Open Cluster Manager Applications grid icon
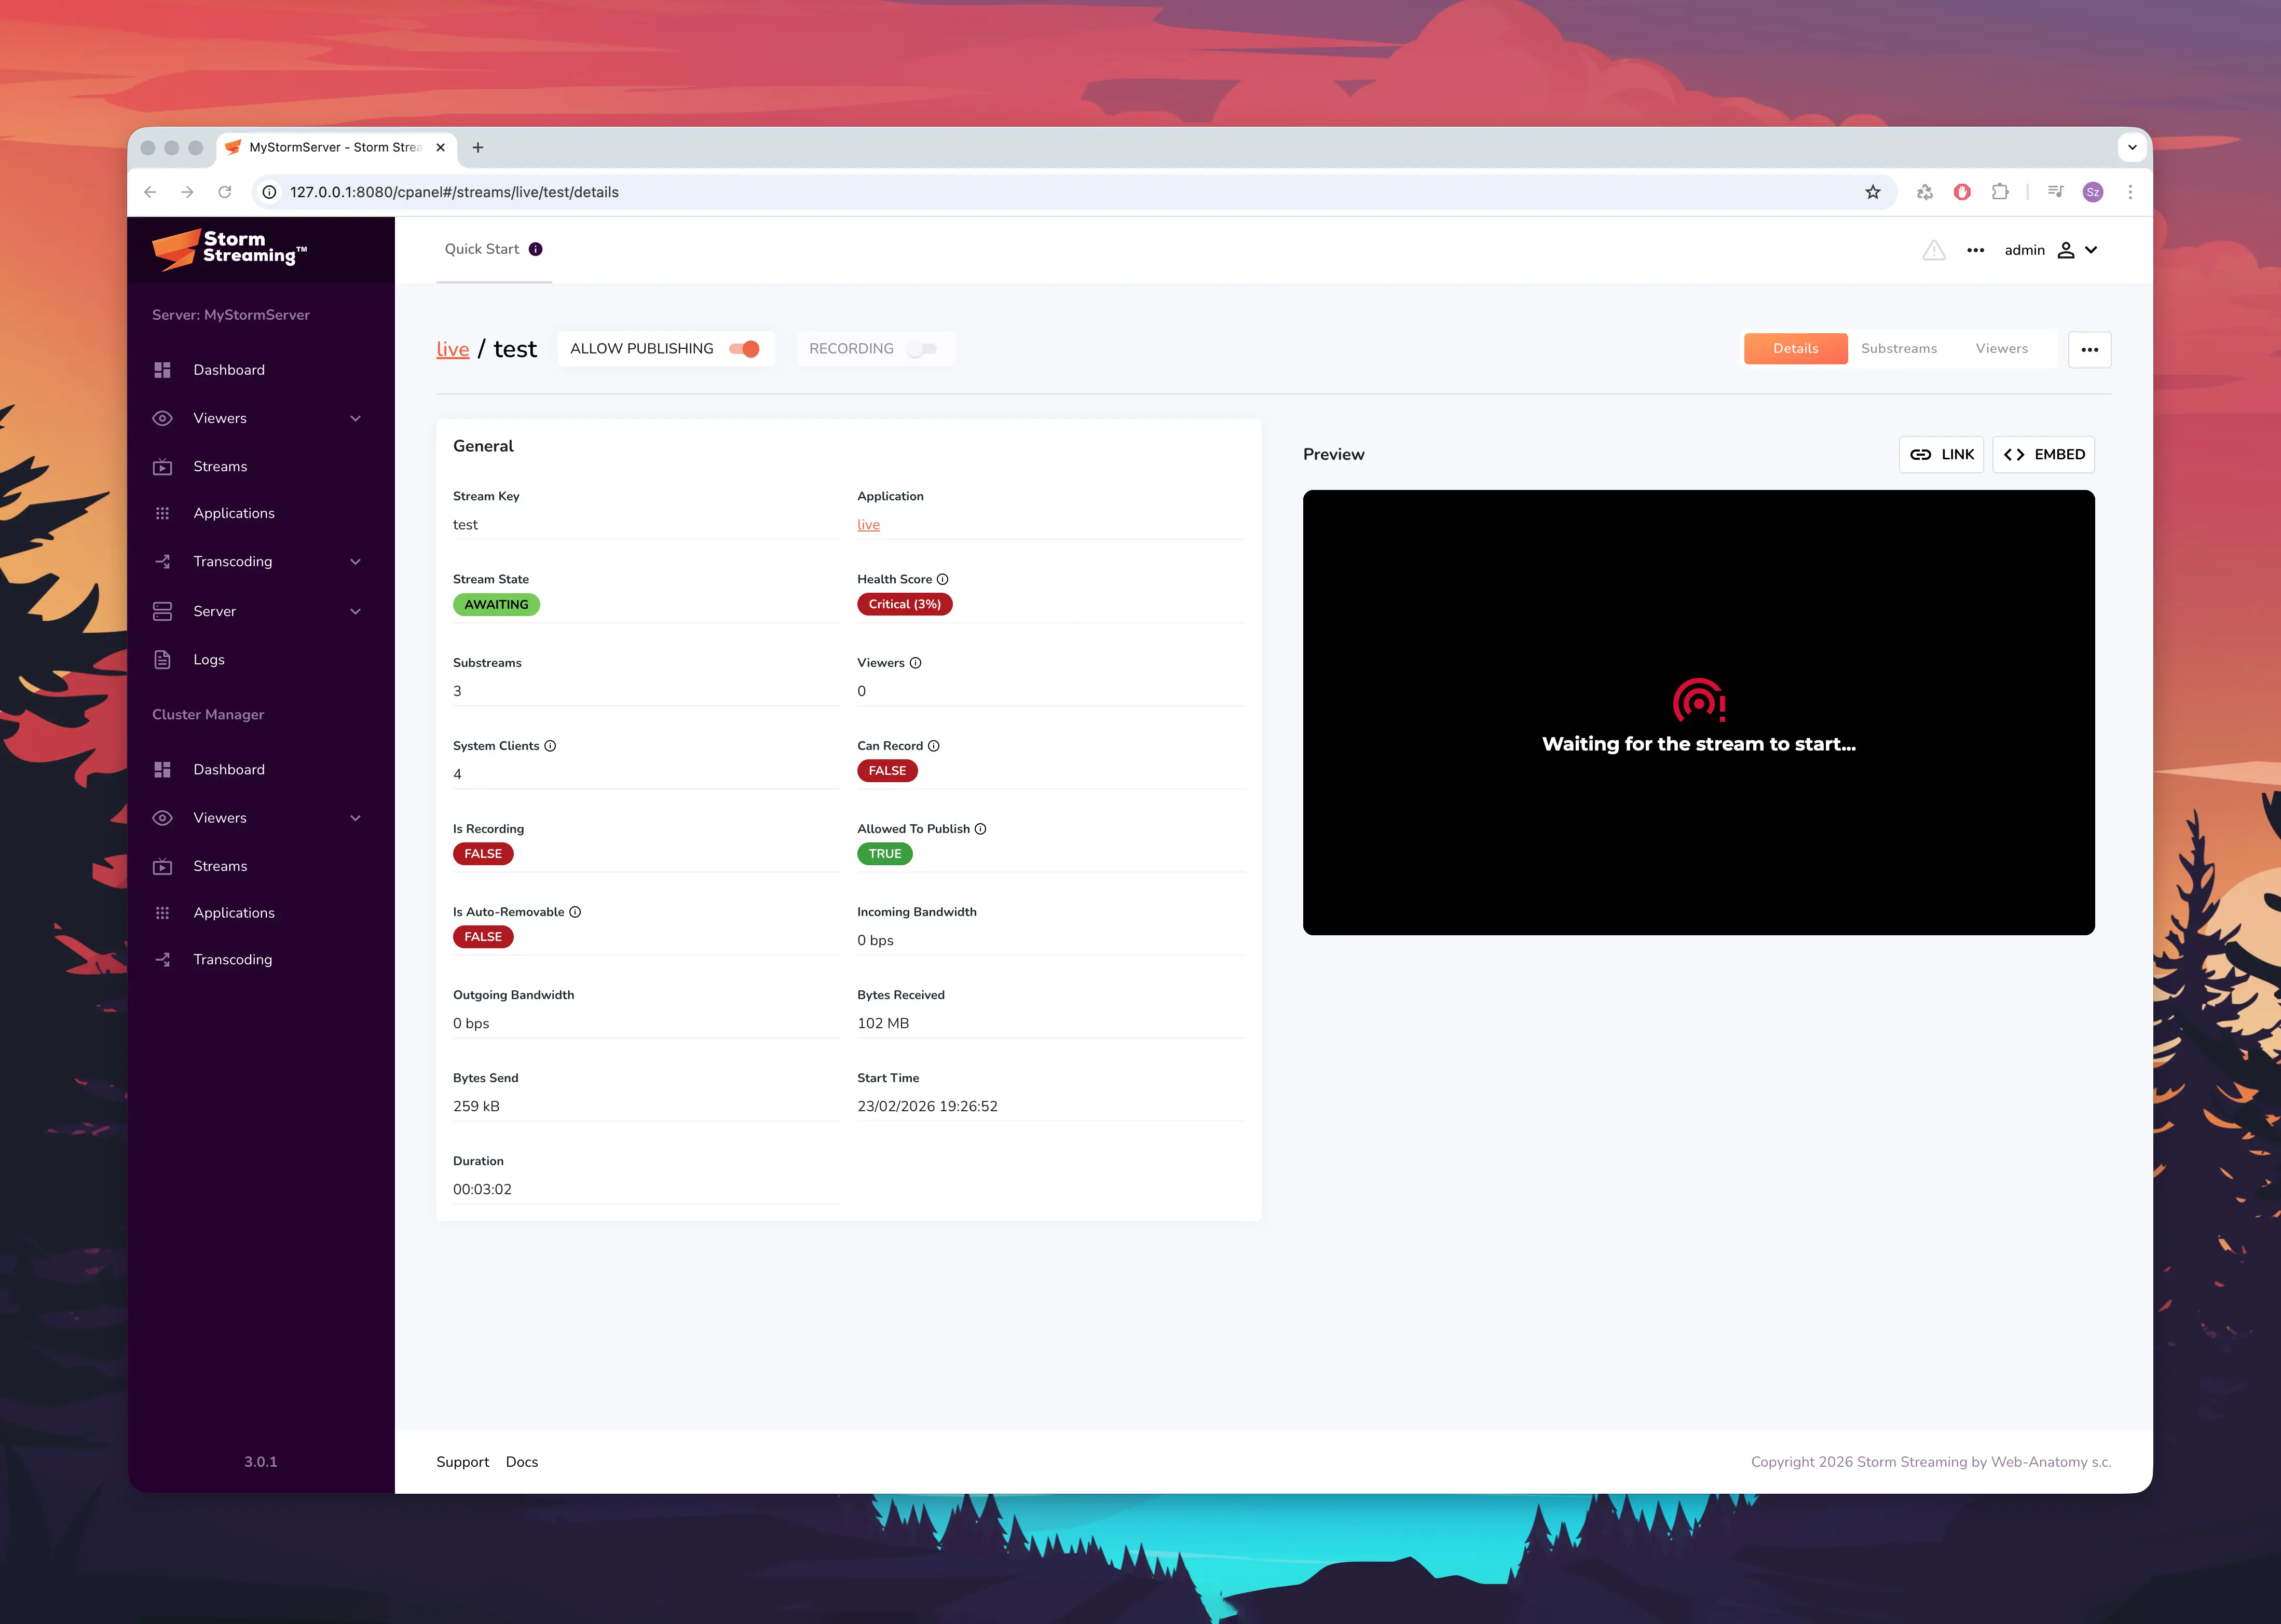 pos(163,912)
